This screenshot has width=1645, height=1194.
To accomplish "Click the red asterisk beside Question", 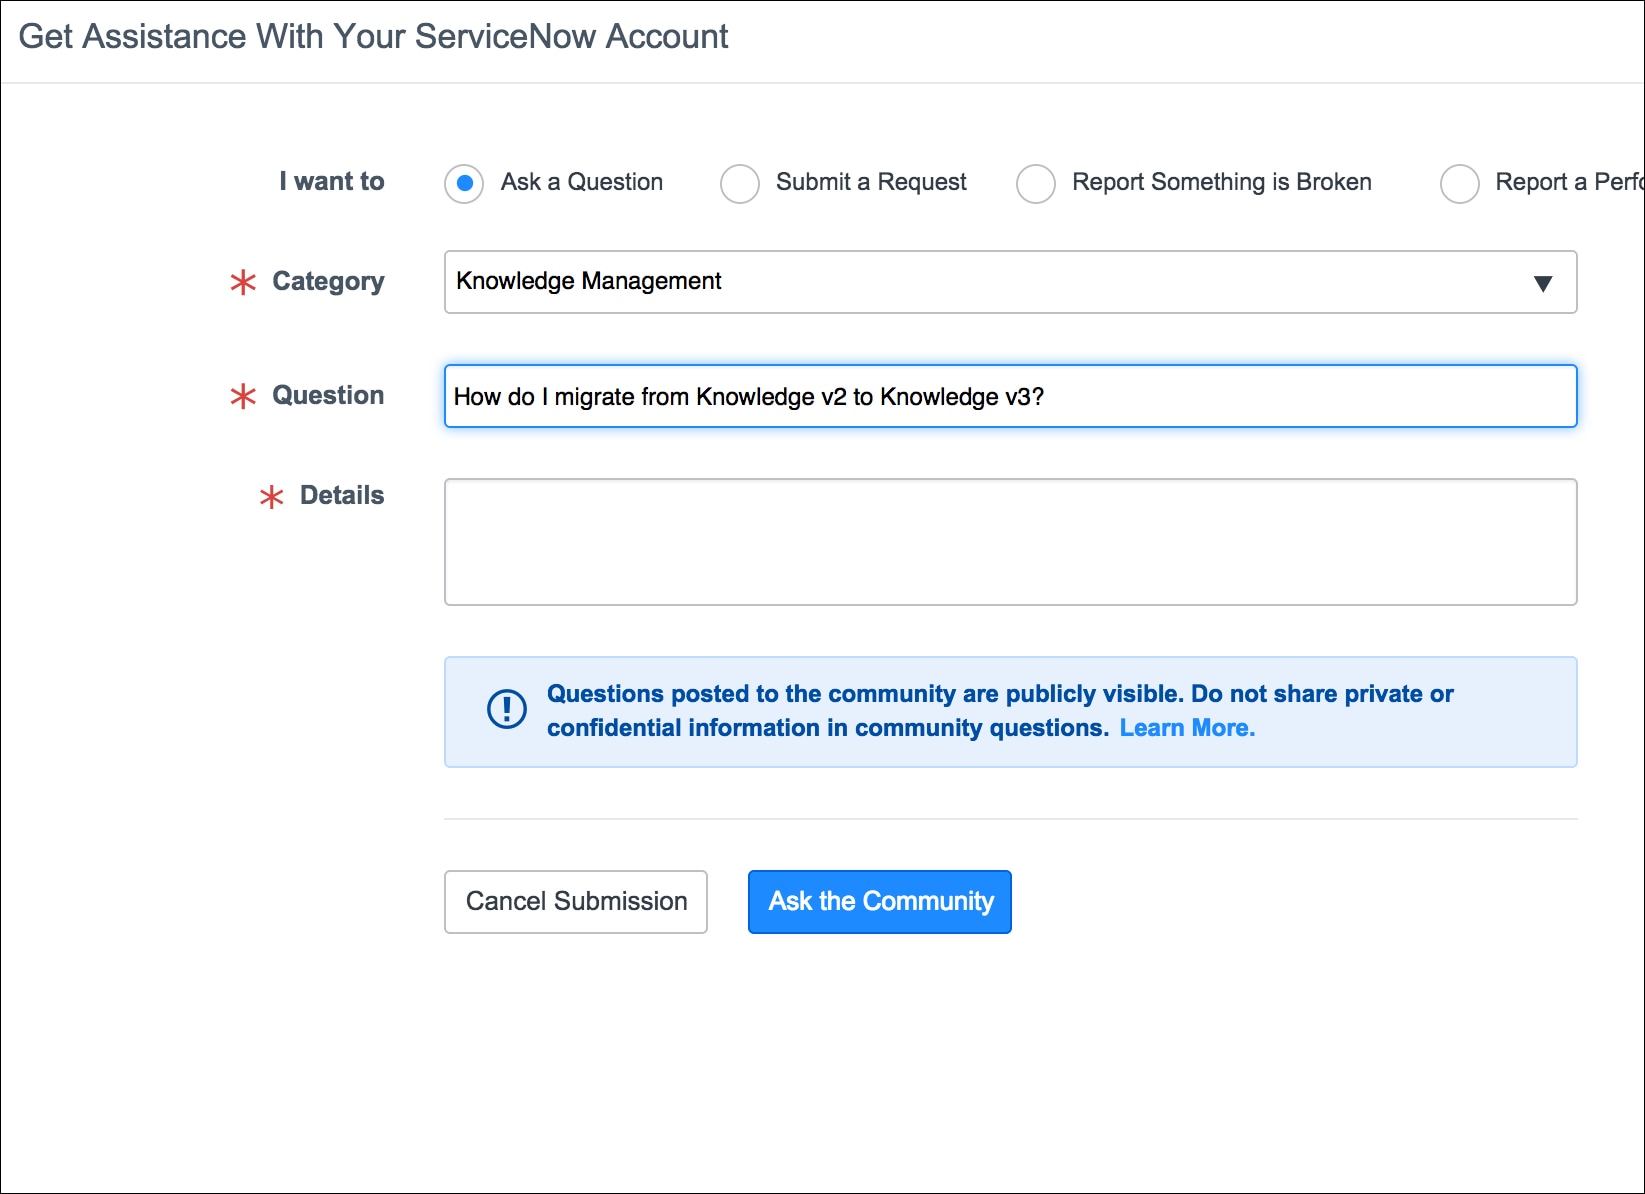I will pyautogui.click(x=243, y=396).
